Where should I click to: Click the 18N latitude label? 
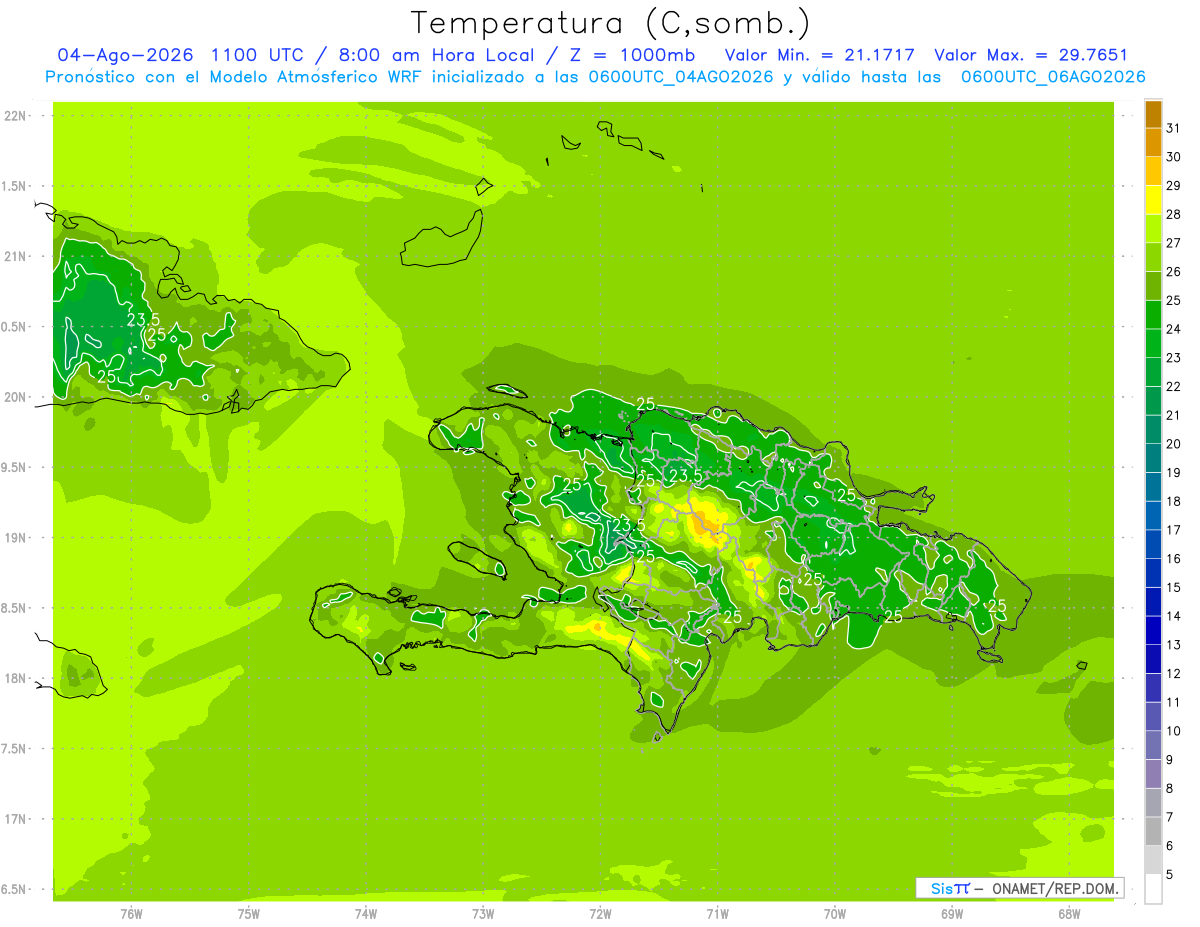(16, 678)
